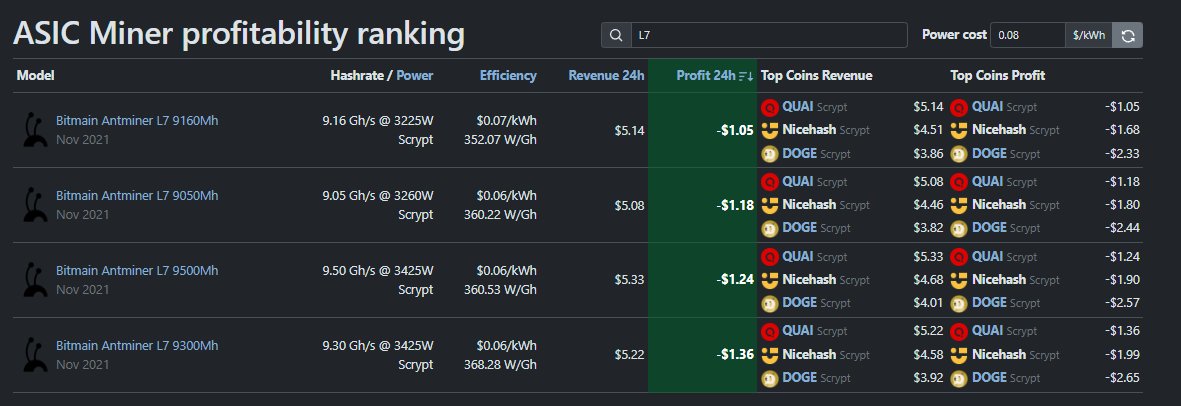The height and width of the screenshot is (406, 1181).
Task: Click the DOGE revenue coin icon in the L7 9300Mh row
Action: (769, 378)
